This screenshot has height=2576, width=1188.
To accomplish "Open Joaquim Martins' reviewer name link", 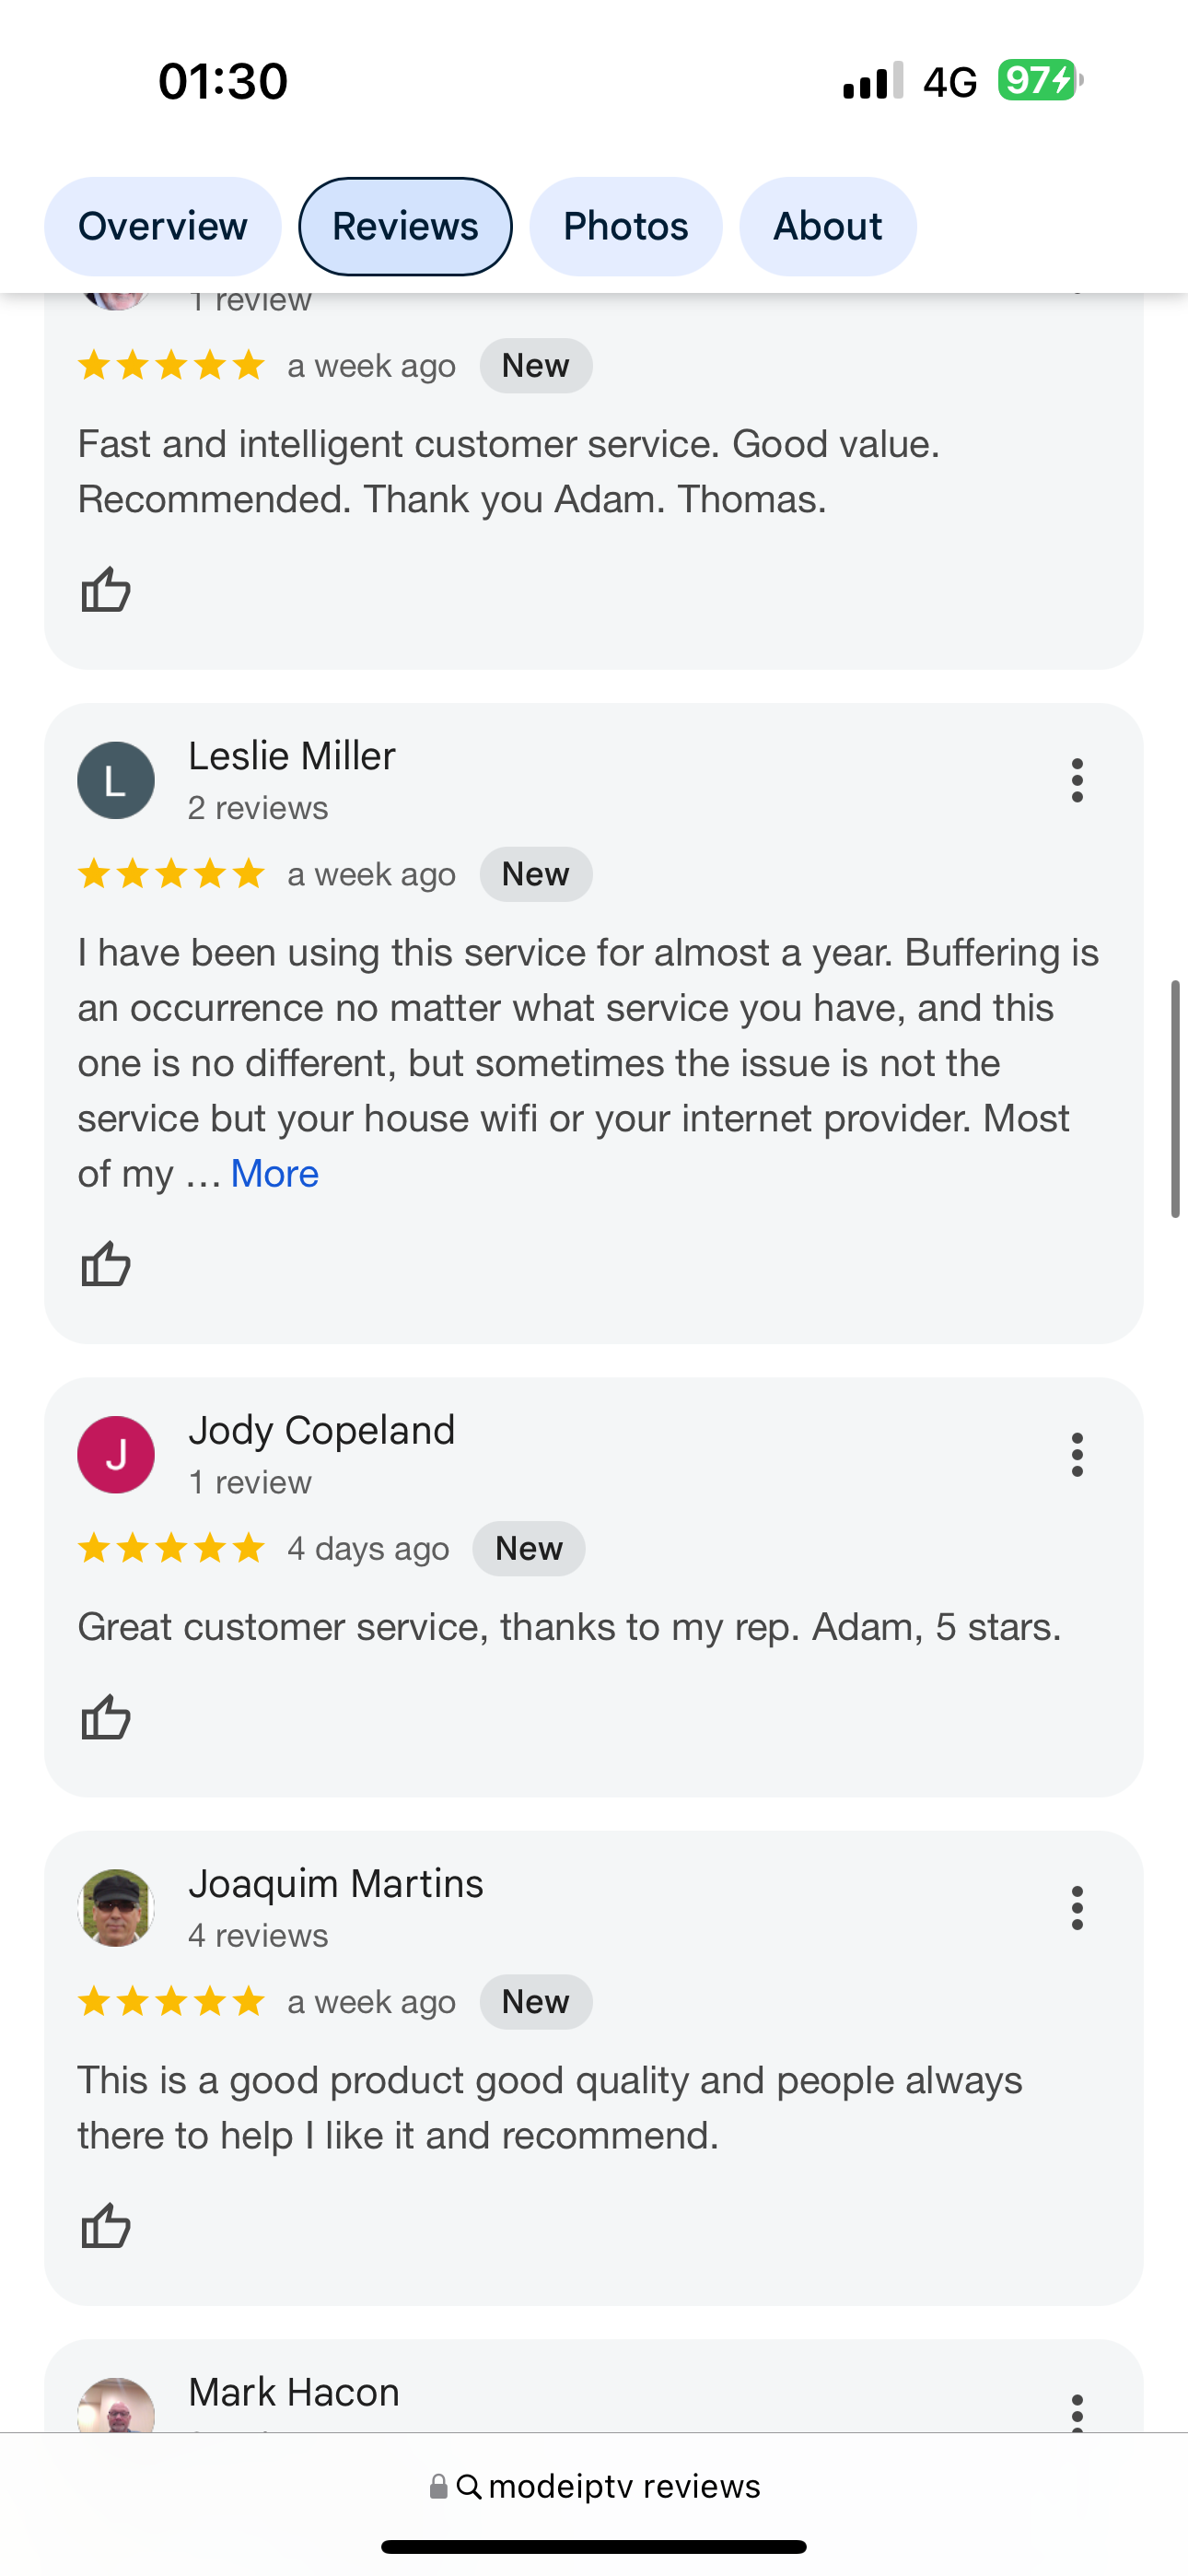I will click(x=336, y=1884).
